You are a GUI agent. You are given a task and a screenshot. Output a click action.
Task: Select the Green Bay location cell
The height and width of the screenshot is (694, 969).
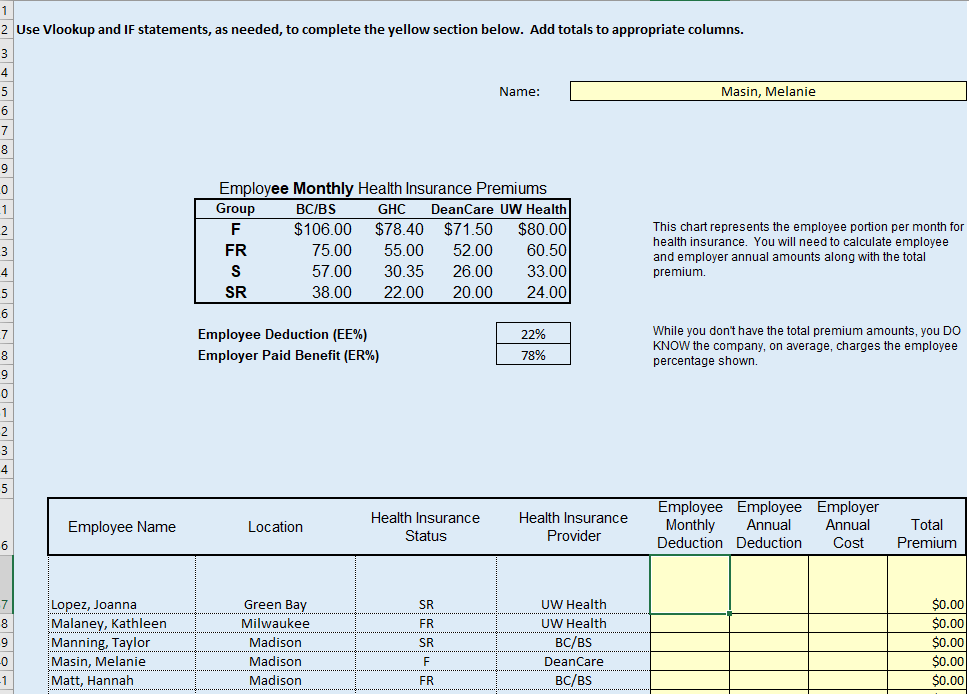[275, 585]
